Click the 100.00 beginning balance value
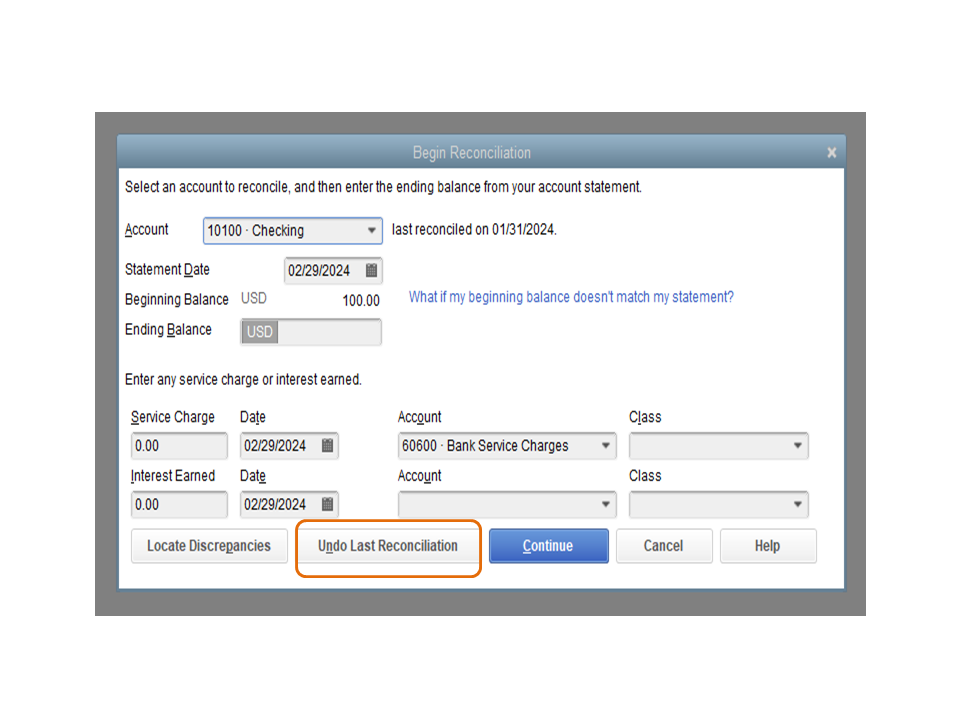Viewport: 960px width, 720px height. coord(361,301)
